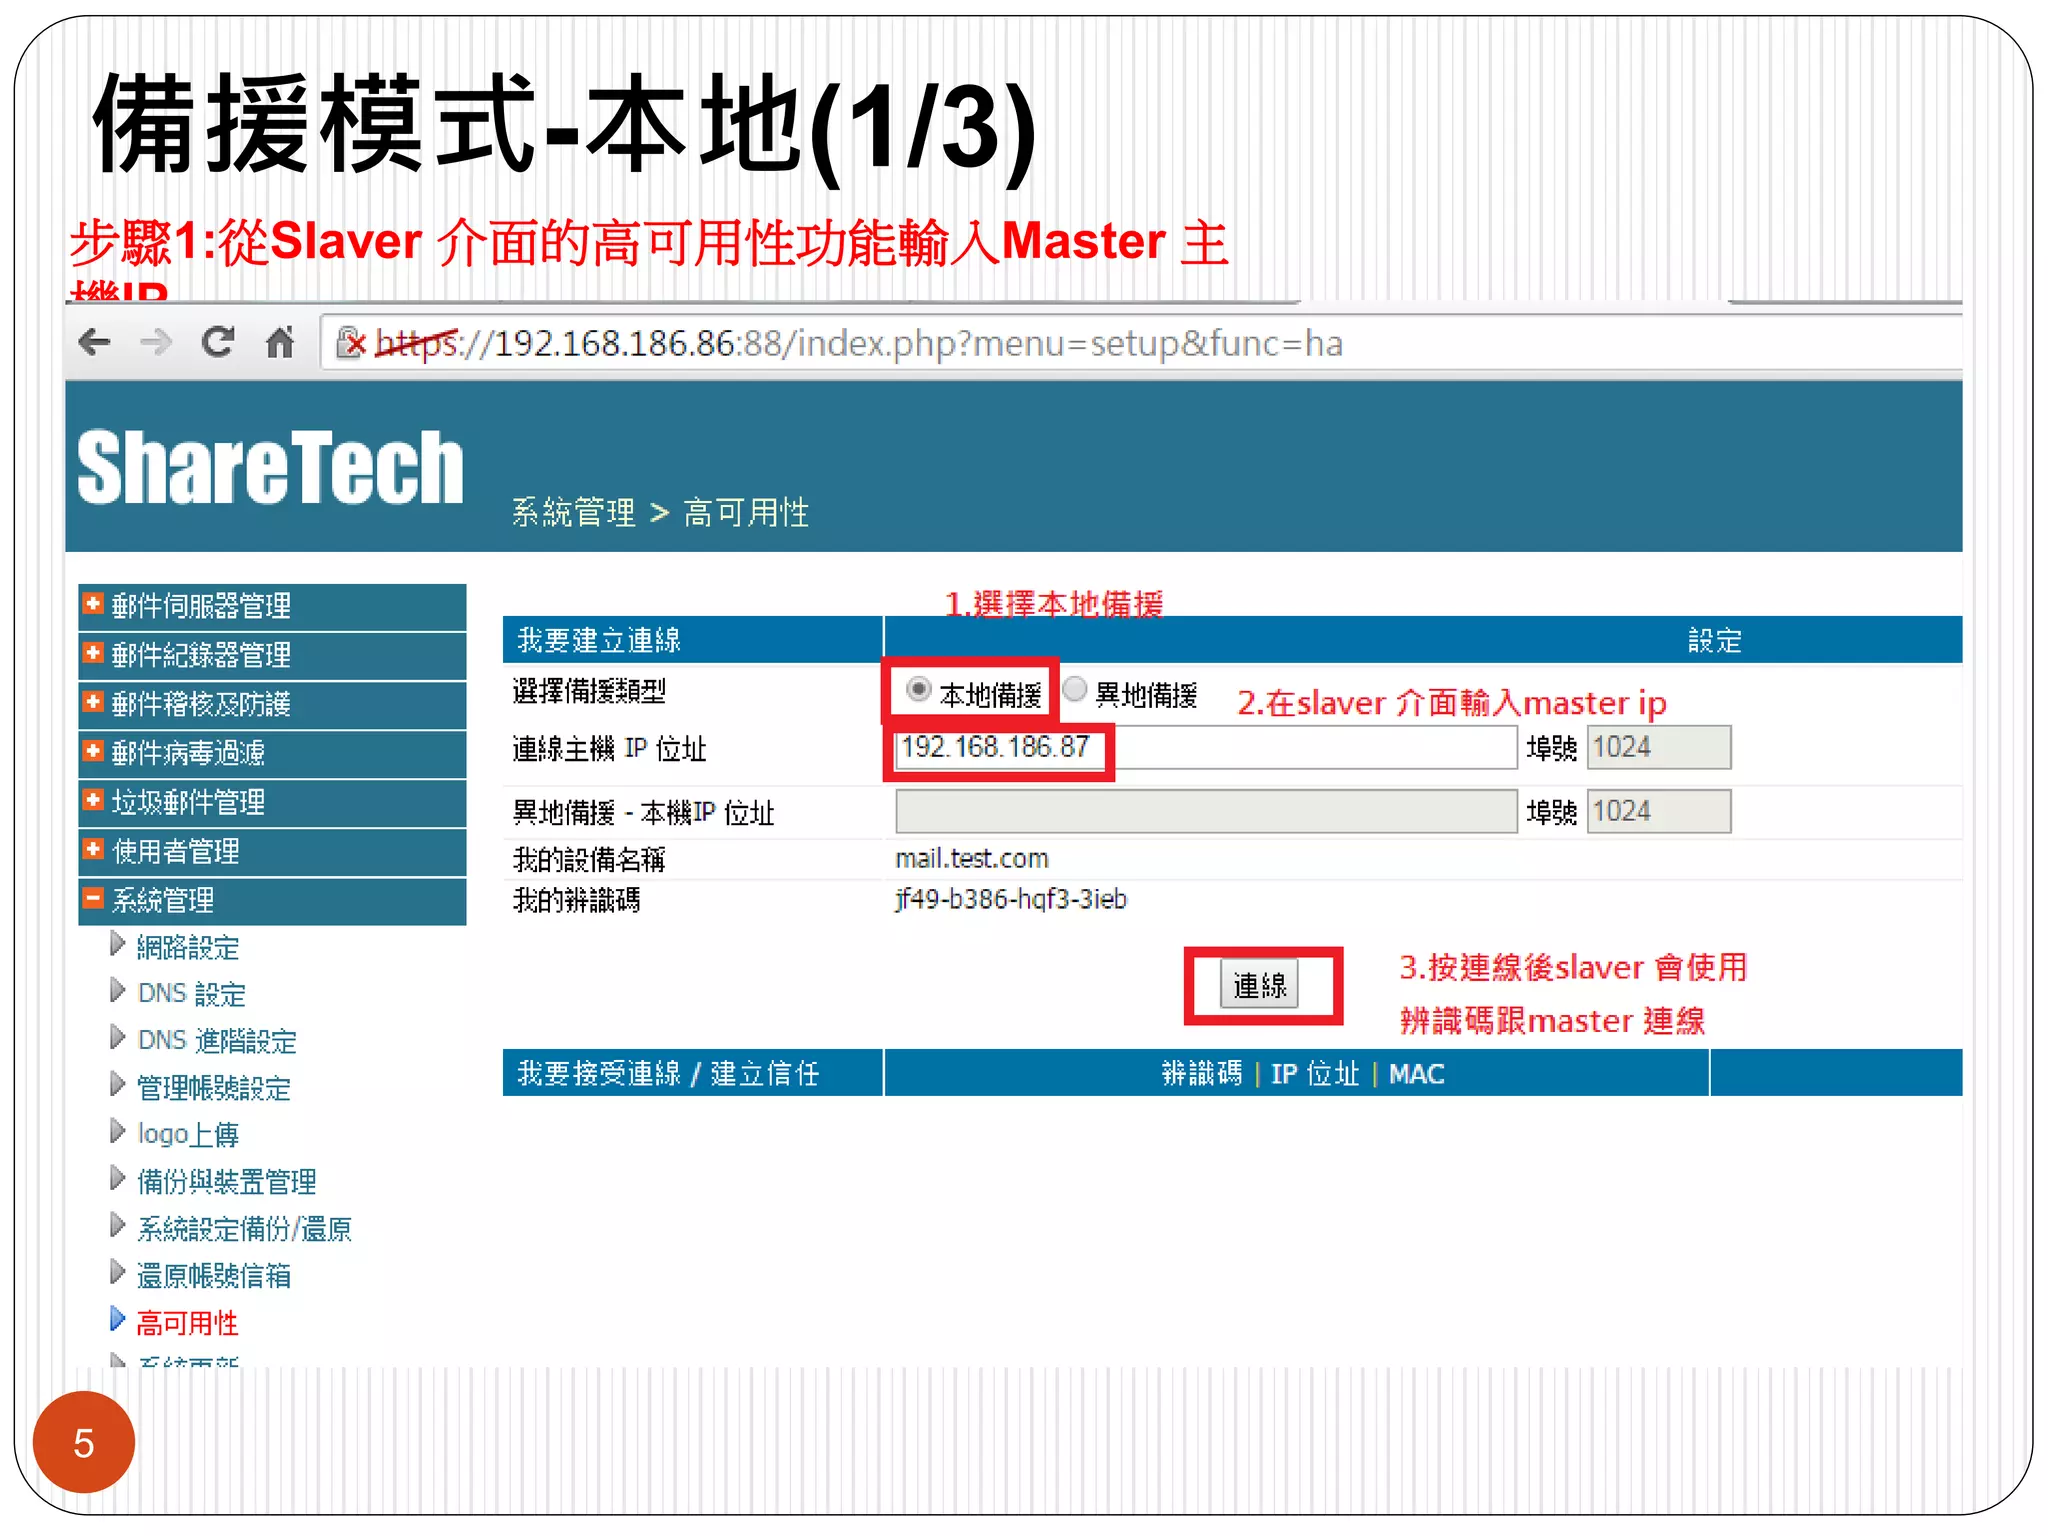
Task: Click port field beside 連線主機 IP
Action: tap(1658, 747)
